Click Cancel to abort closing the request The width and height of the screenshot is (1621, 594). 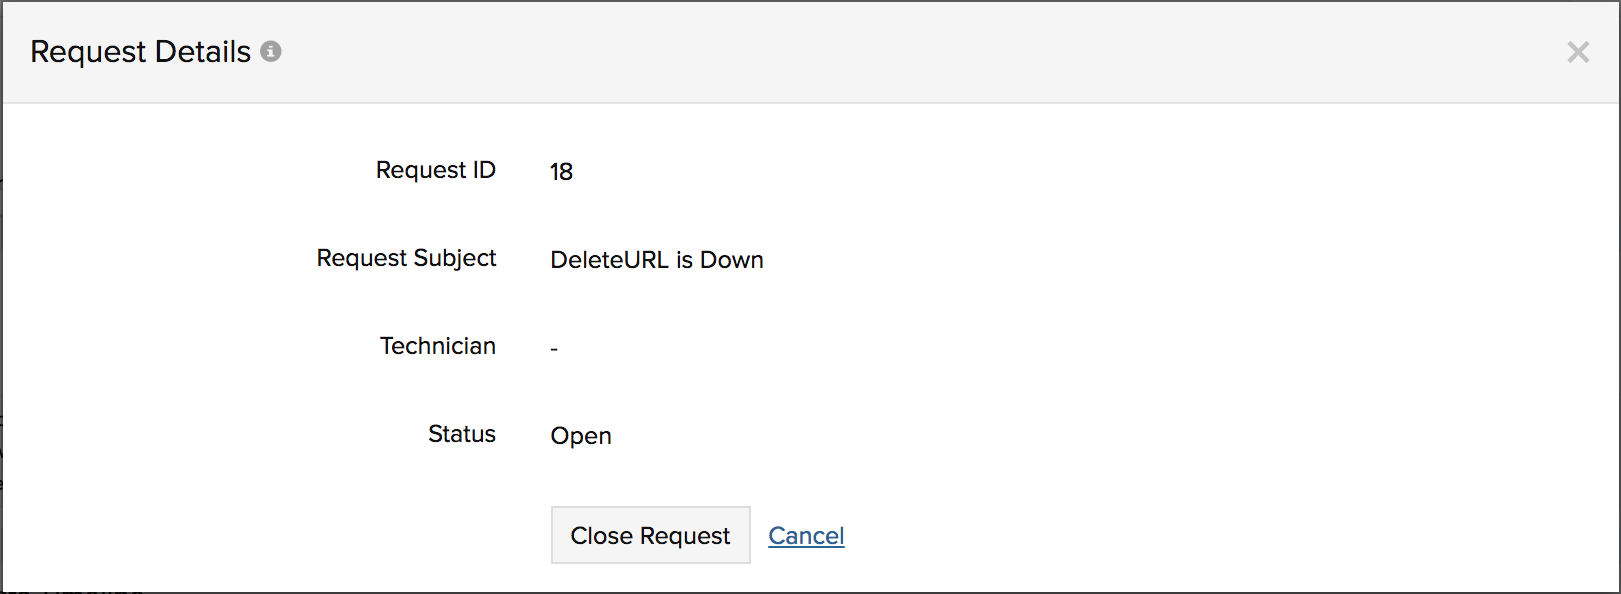coord(805,535)
